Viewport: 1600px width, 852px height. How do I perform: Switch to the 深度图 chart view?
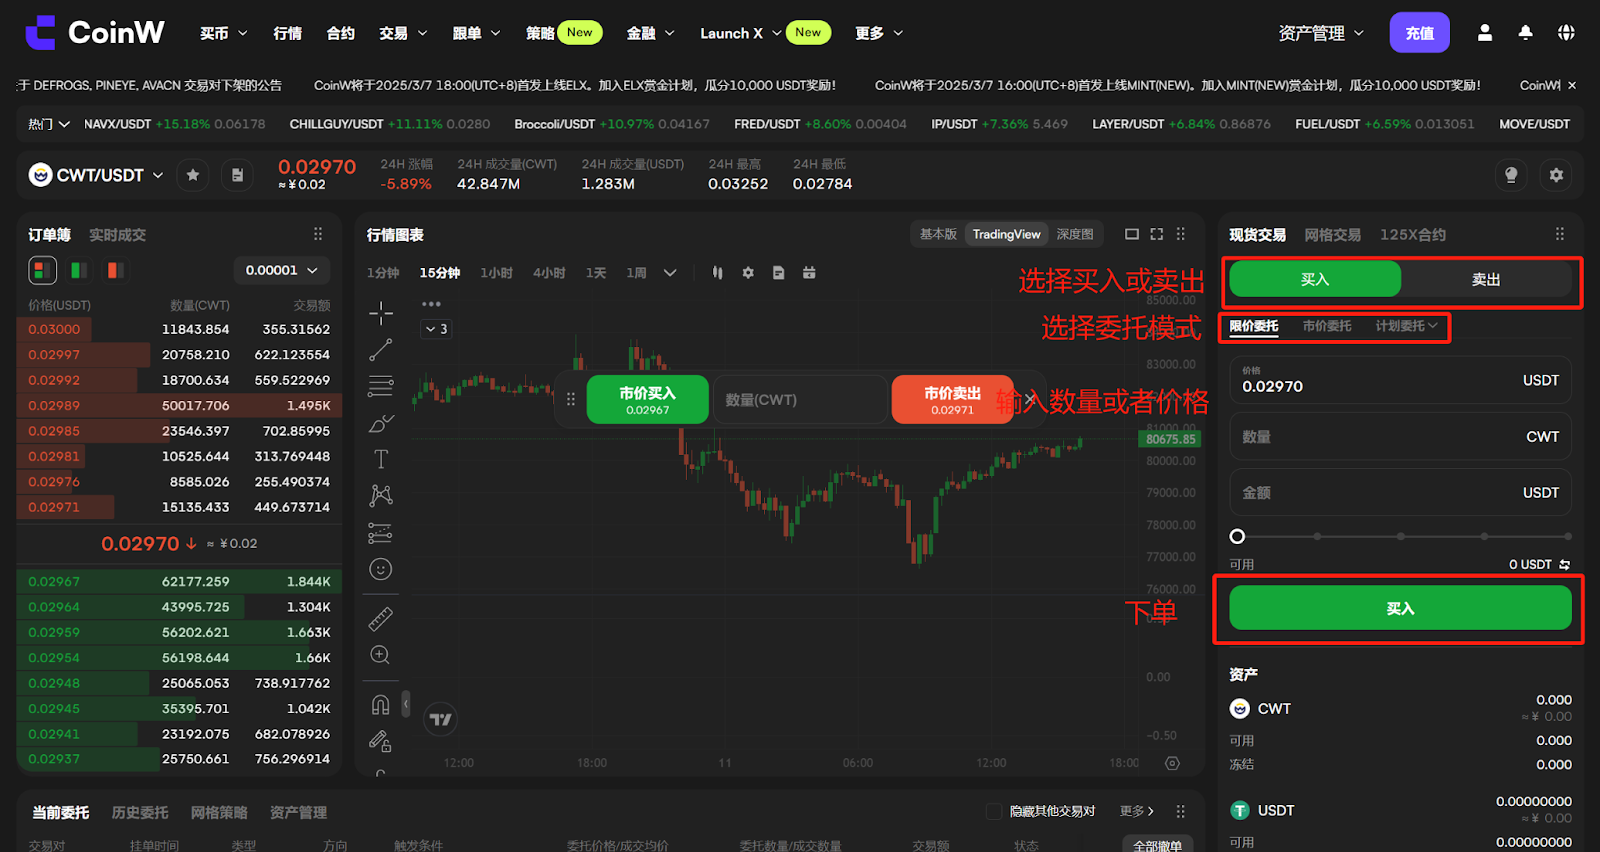(1075, 234)
